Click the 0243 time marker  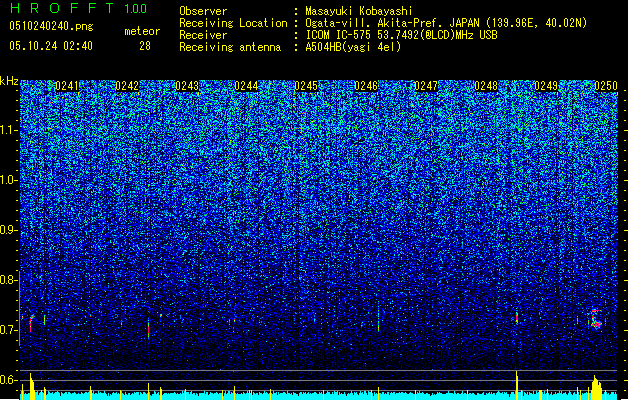tap(187, 86)
